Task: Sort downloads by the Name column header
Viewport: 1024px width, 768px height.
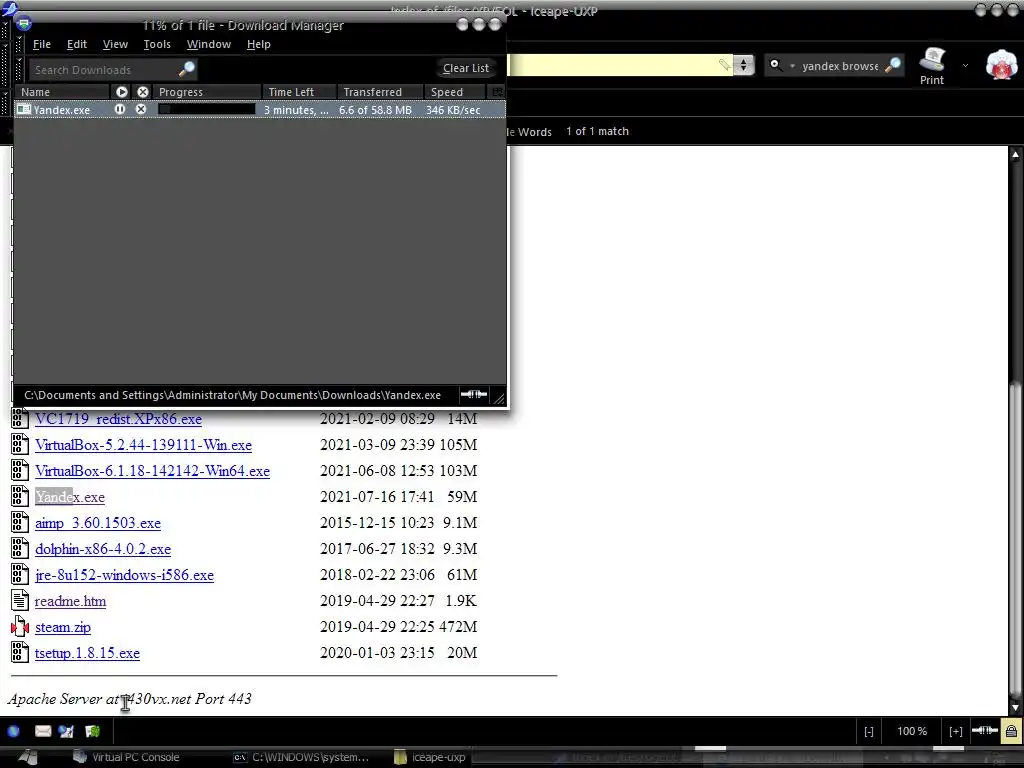Action: point(63,92)
